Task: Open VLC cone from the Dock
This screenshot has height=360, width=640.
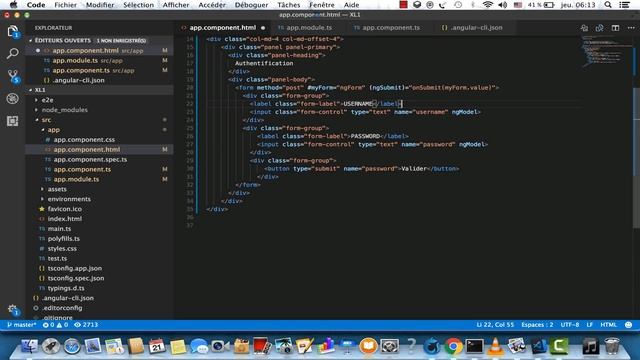Action: tap(495, 346)
